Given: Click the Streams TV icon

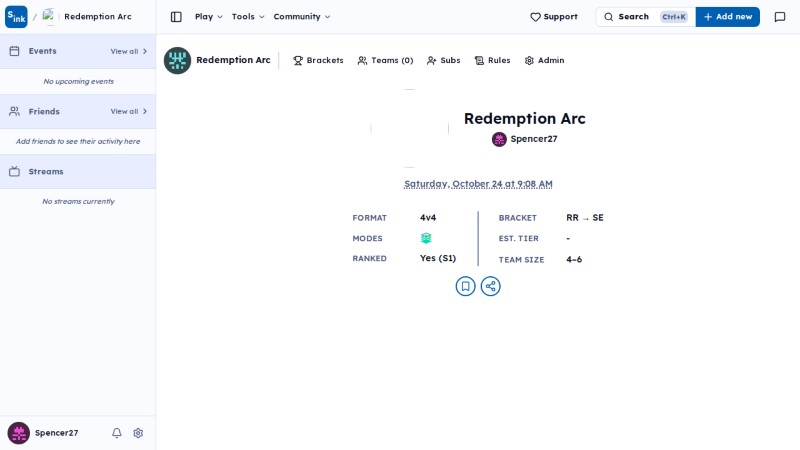Looking at the screenshot, I should pyautogui.click(x=14, y=171).
